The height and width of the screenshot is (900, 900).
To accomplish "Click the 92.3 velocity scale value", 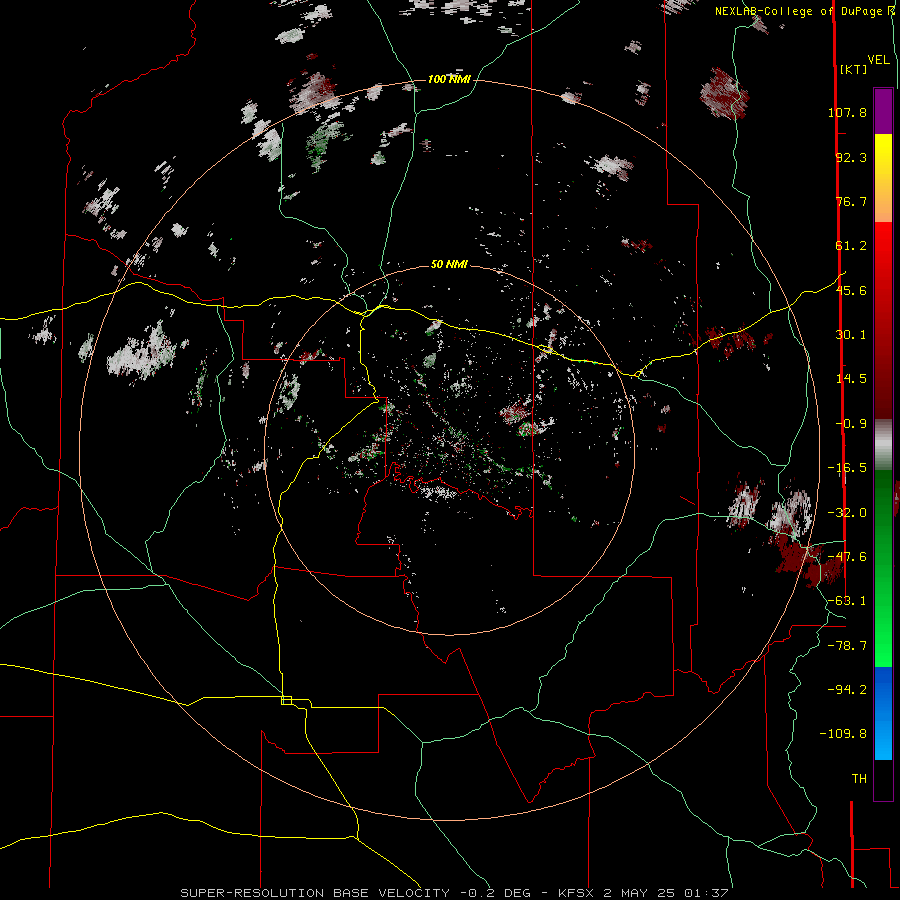I will click(851, 157).
